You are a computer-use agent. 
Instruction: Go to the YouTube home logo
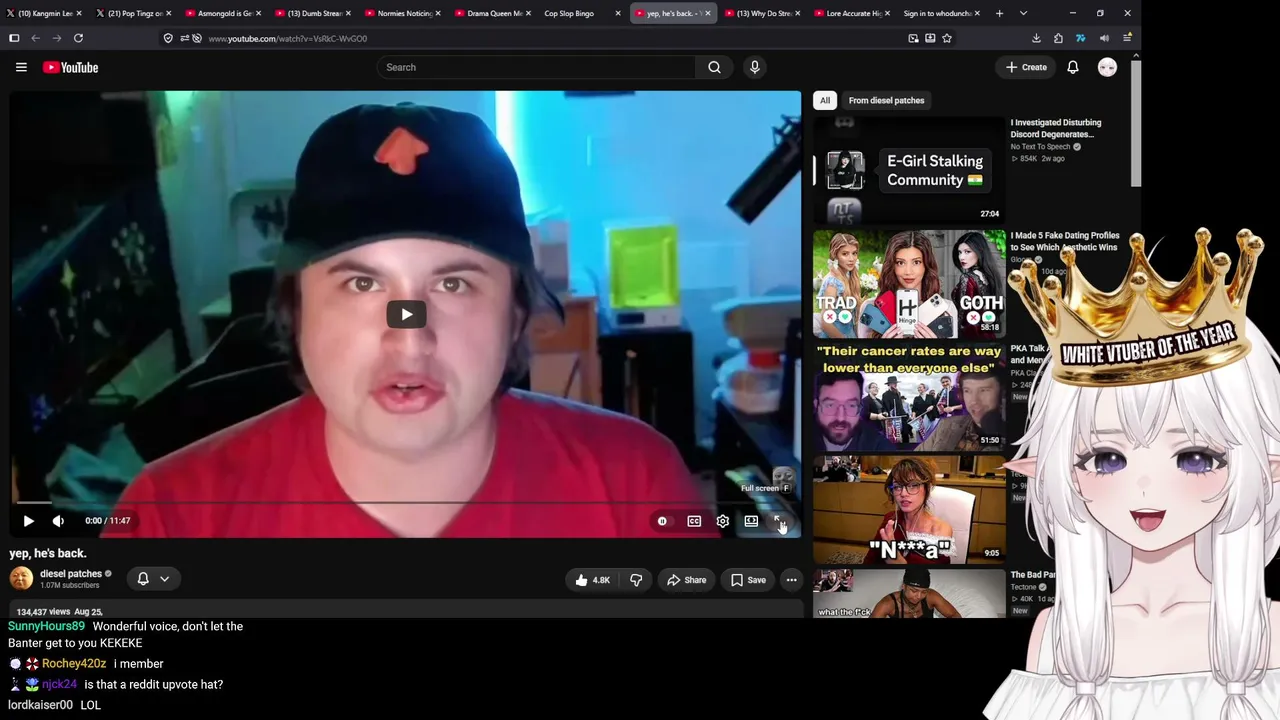click(x=70, y=67)
